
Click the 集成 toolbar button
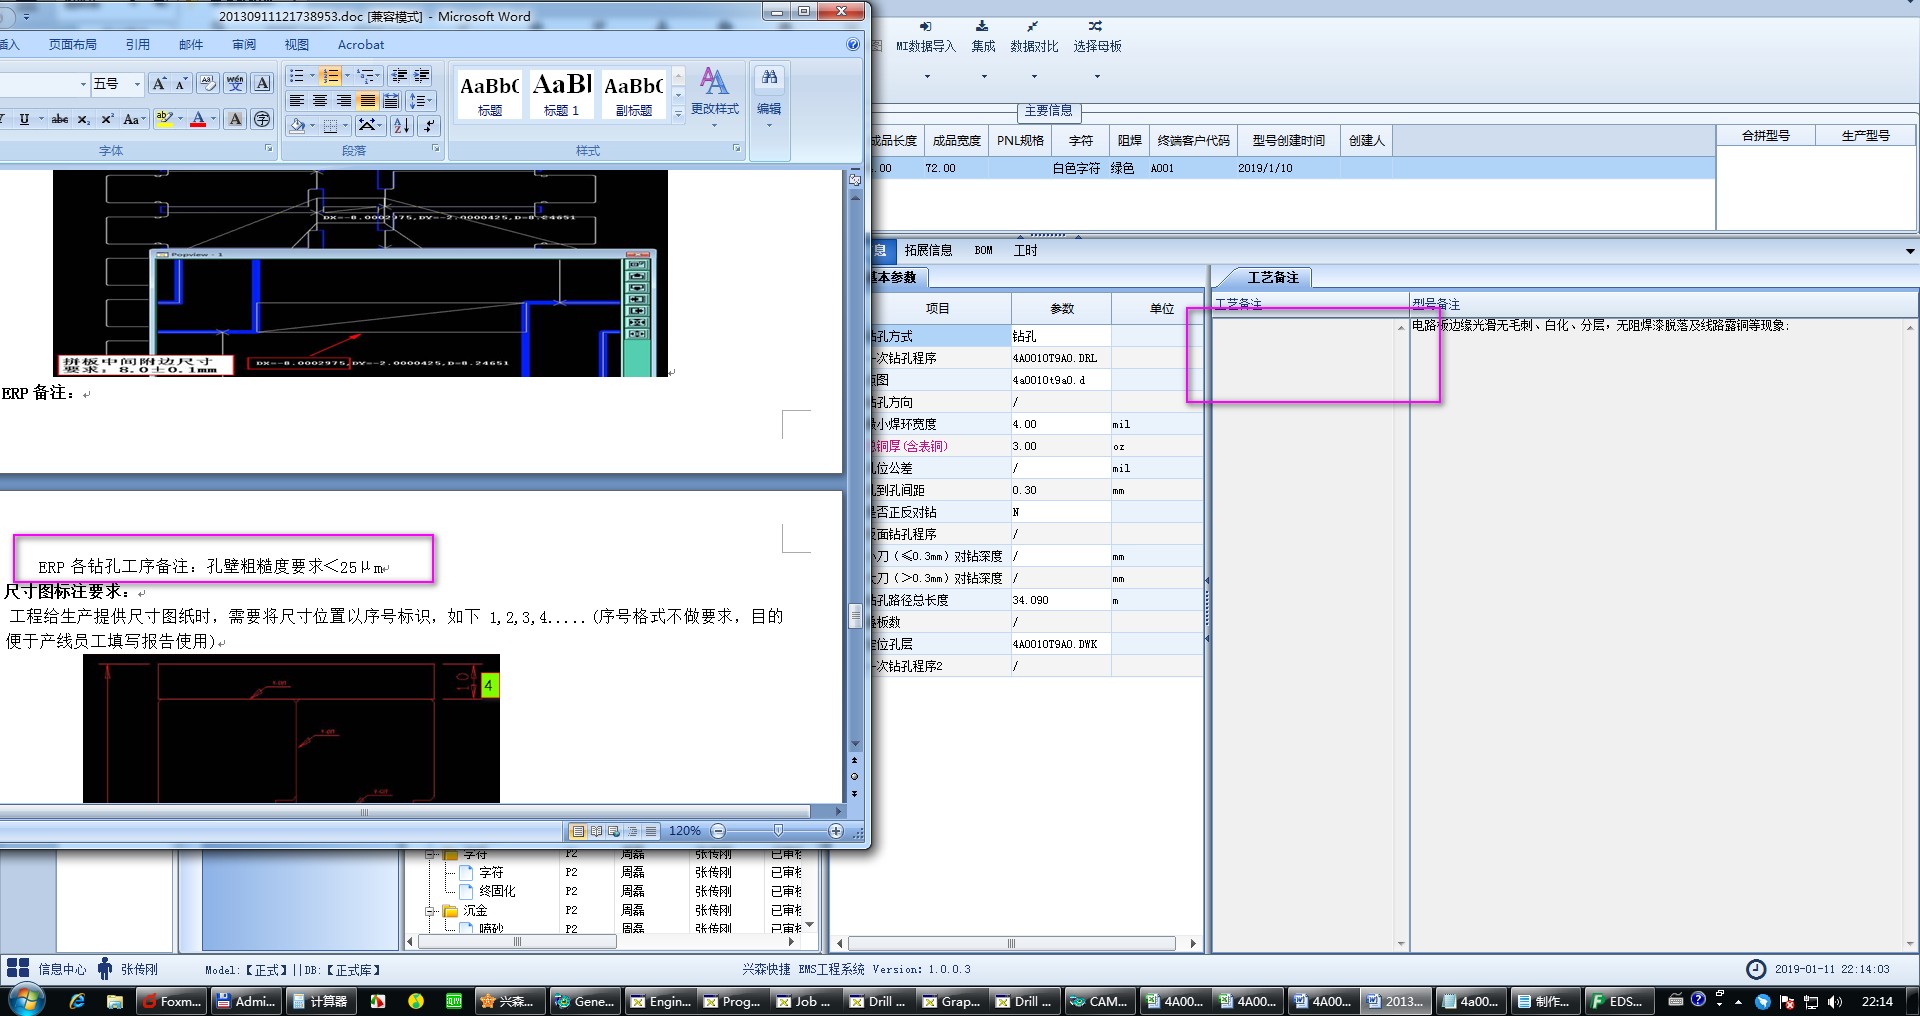click(x=983, y=37)
